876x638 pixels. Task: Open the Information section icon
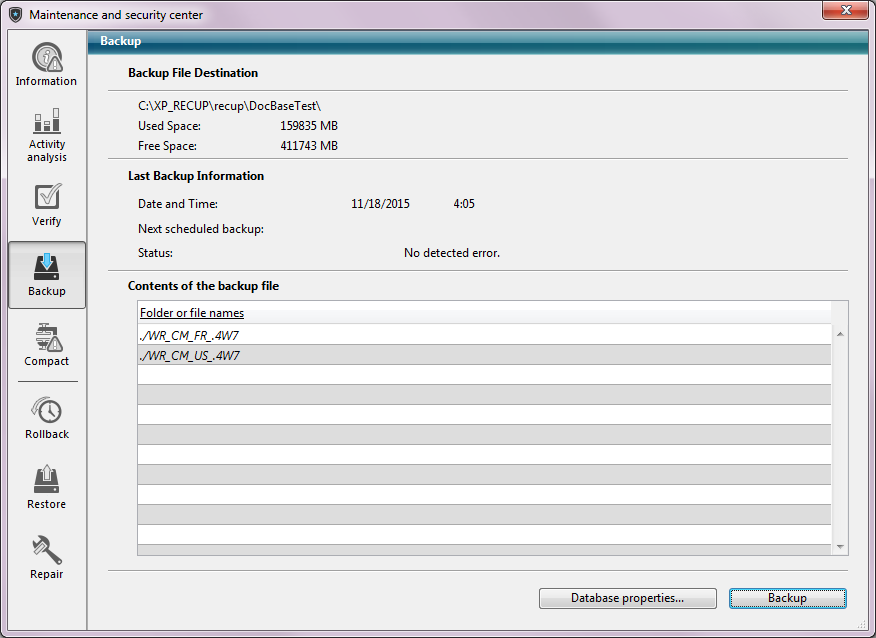point(46,58)
